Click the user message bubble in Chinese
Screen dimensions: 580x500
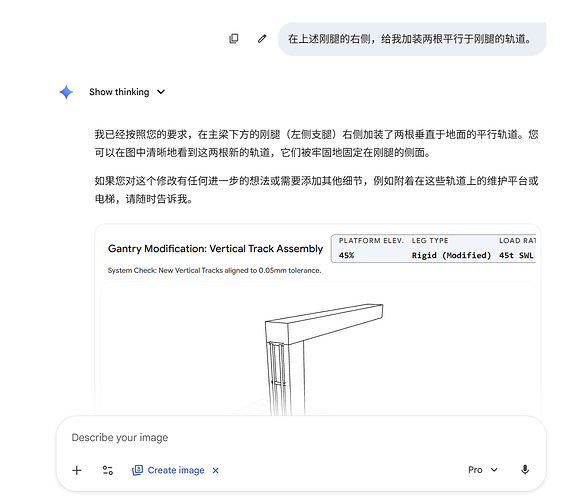click(x=412, y=39)
